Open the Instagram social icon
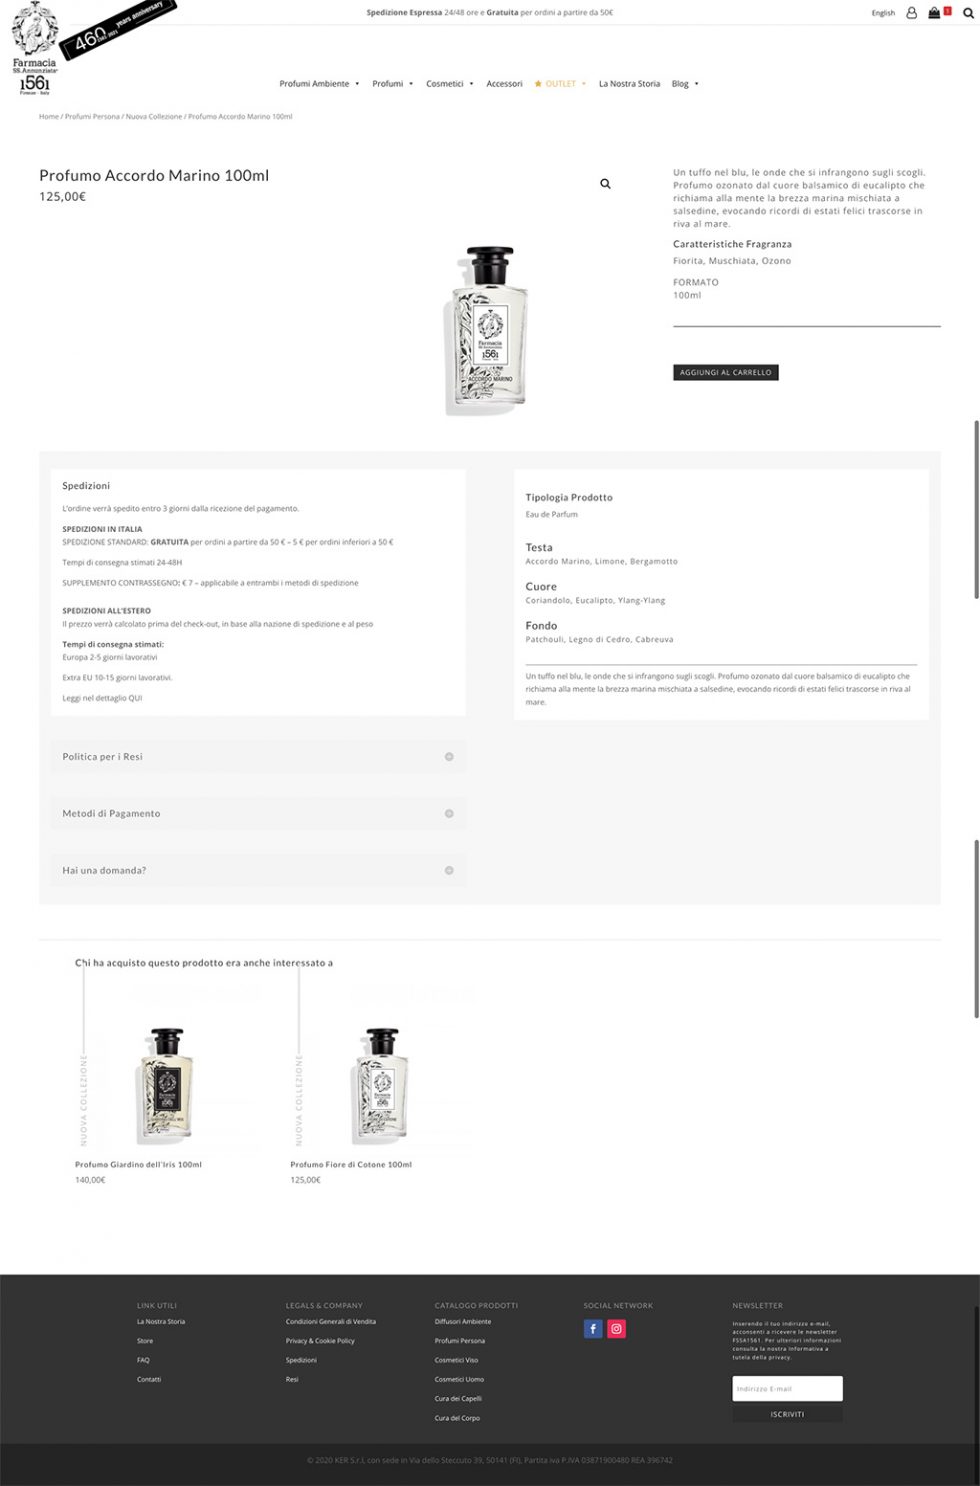 pyautogui.click(x=617, y=1329)
